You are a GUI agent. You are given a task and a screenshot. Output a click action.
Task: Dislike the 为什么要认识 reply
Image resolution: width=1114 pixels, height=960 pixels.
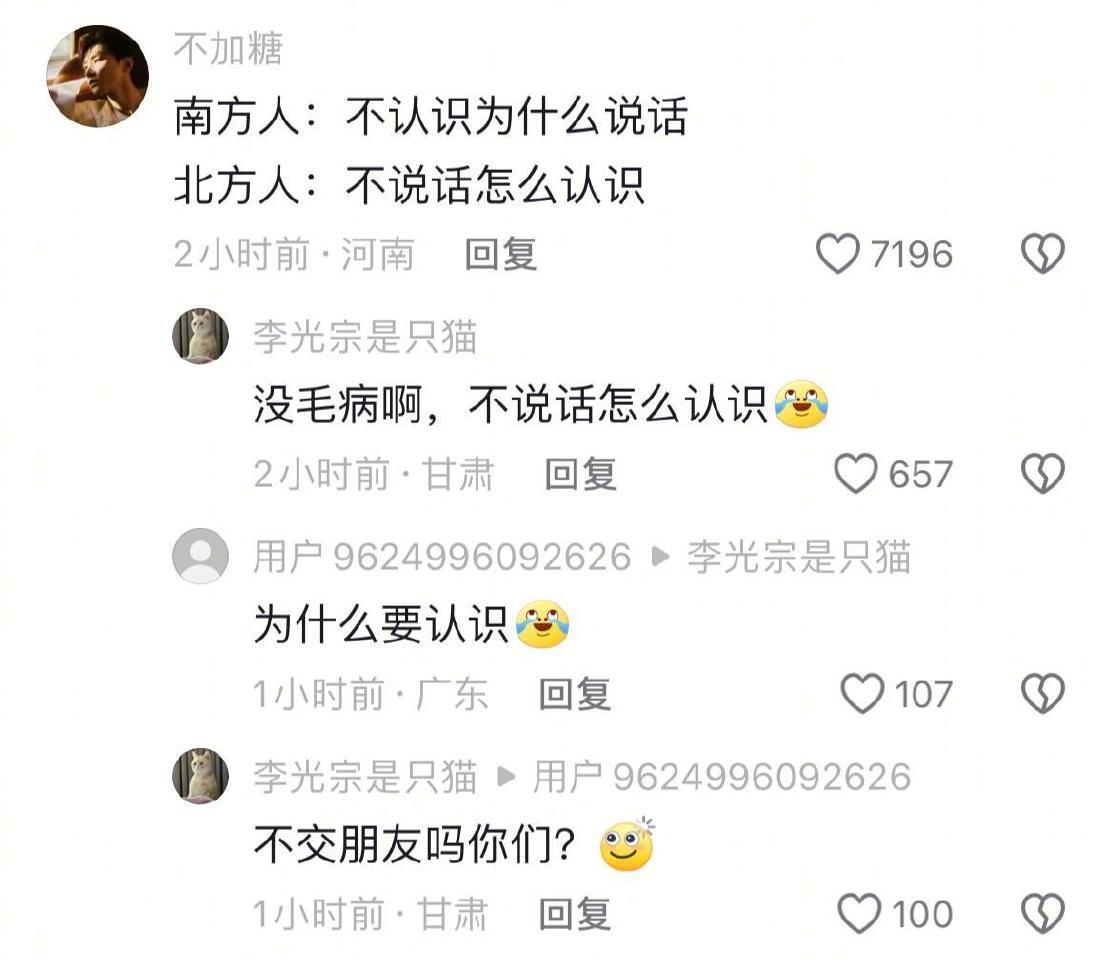click(x=1042, y=694)
